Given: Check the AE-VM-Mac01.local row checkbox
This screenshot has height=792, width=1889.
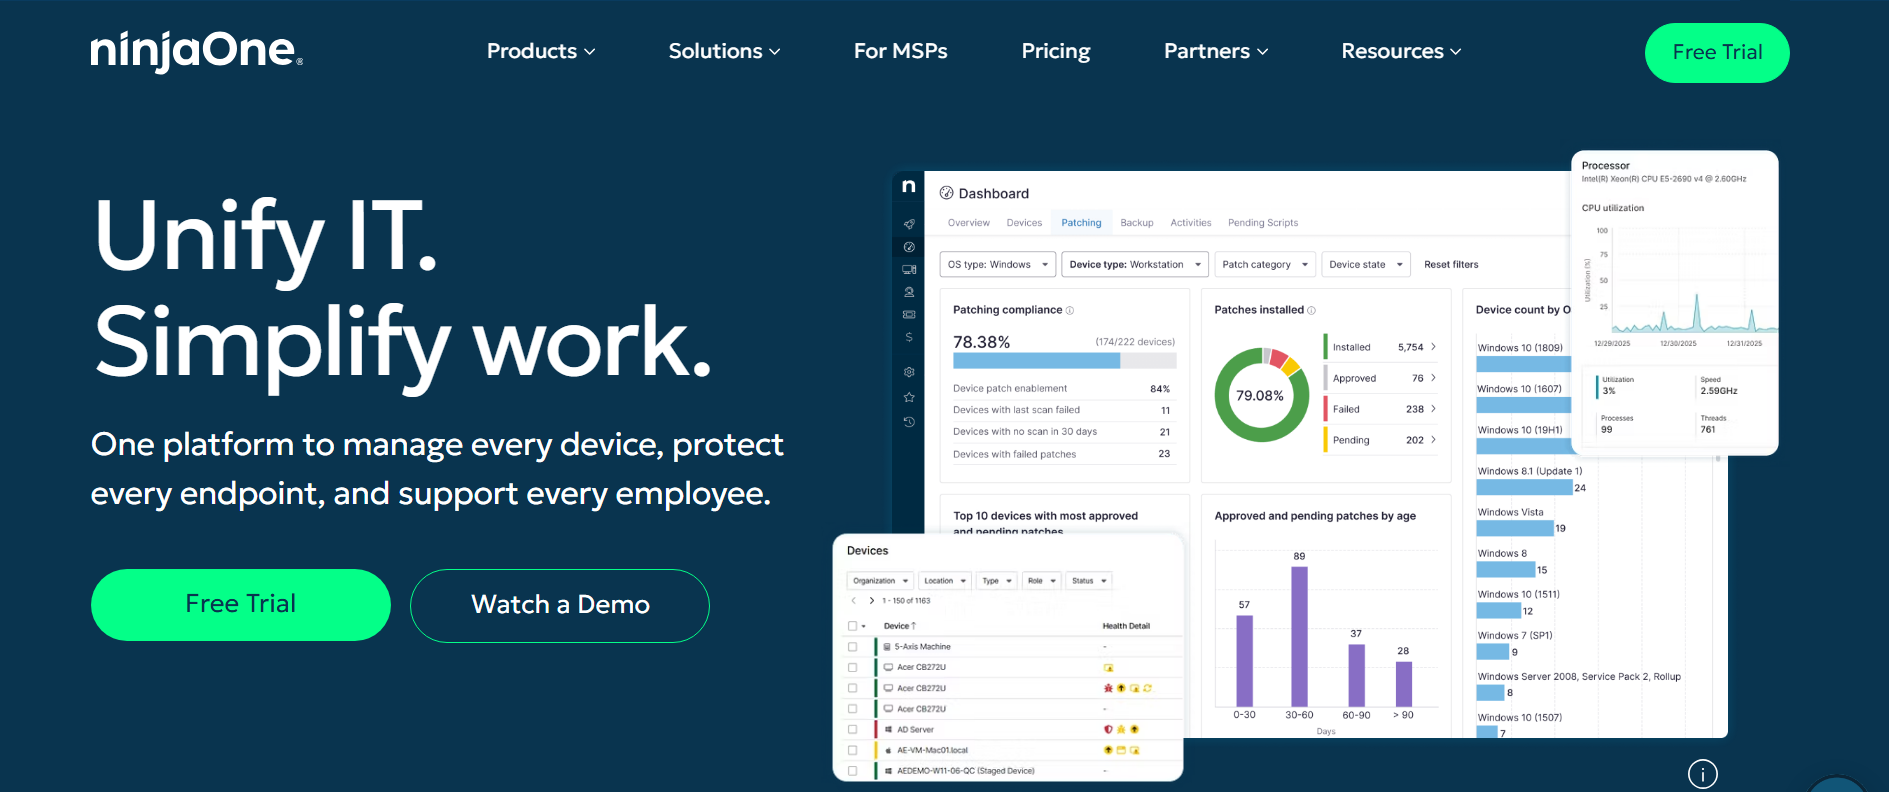Looking at the screenshot, I should pyautogui.click(x=853, y=750).
